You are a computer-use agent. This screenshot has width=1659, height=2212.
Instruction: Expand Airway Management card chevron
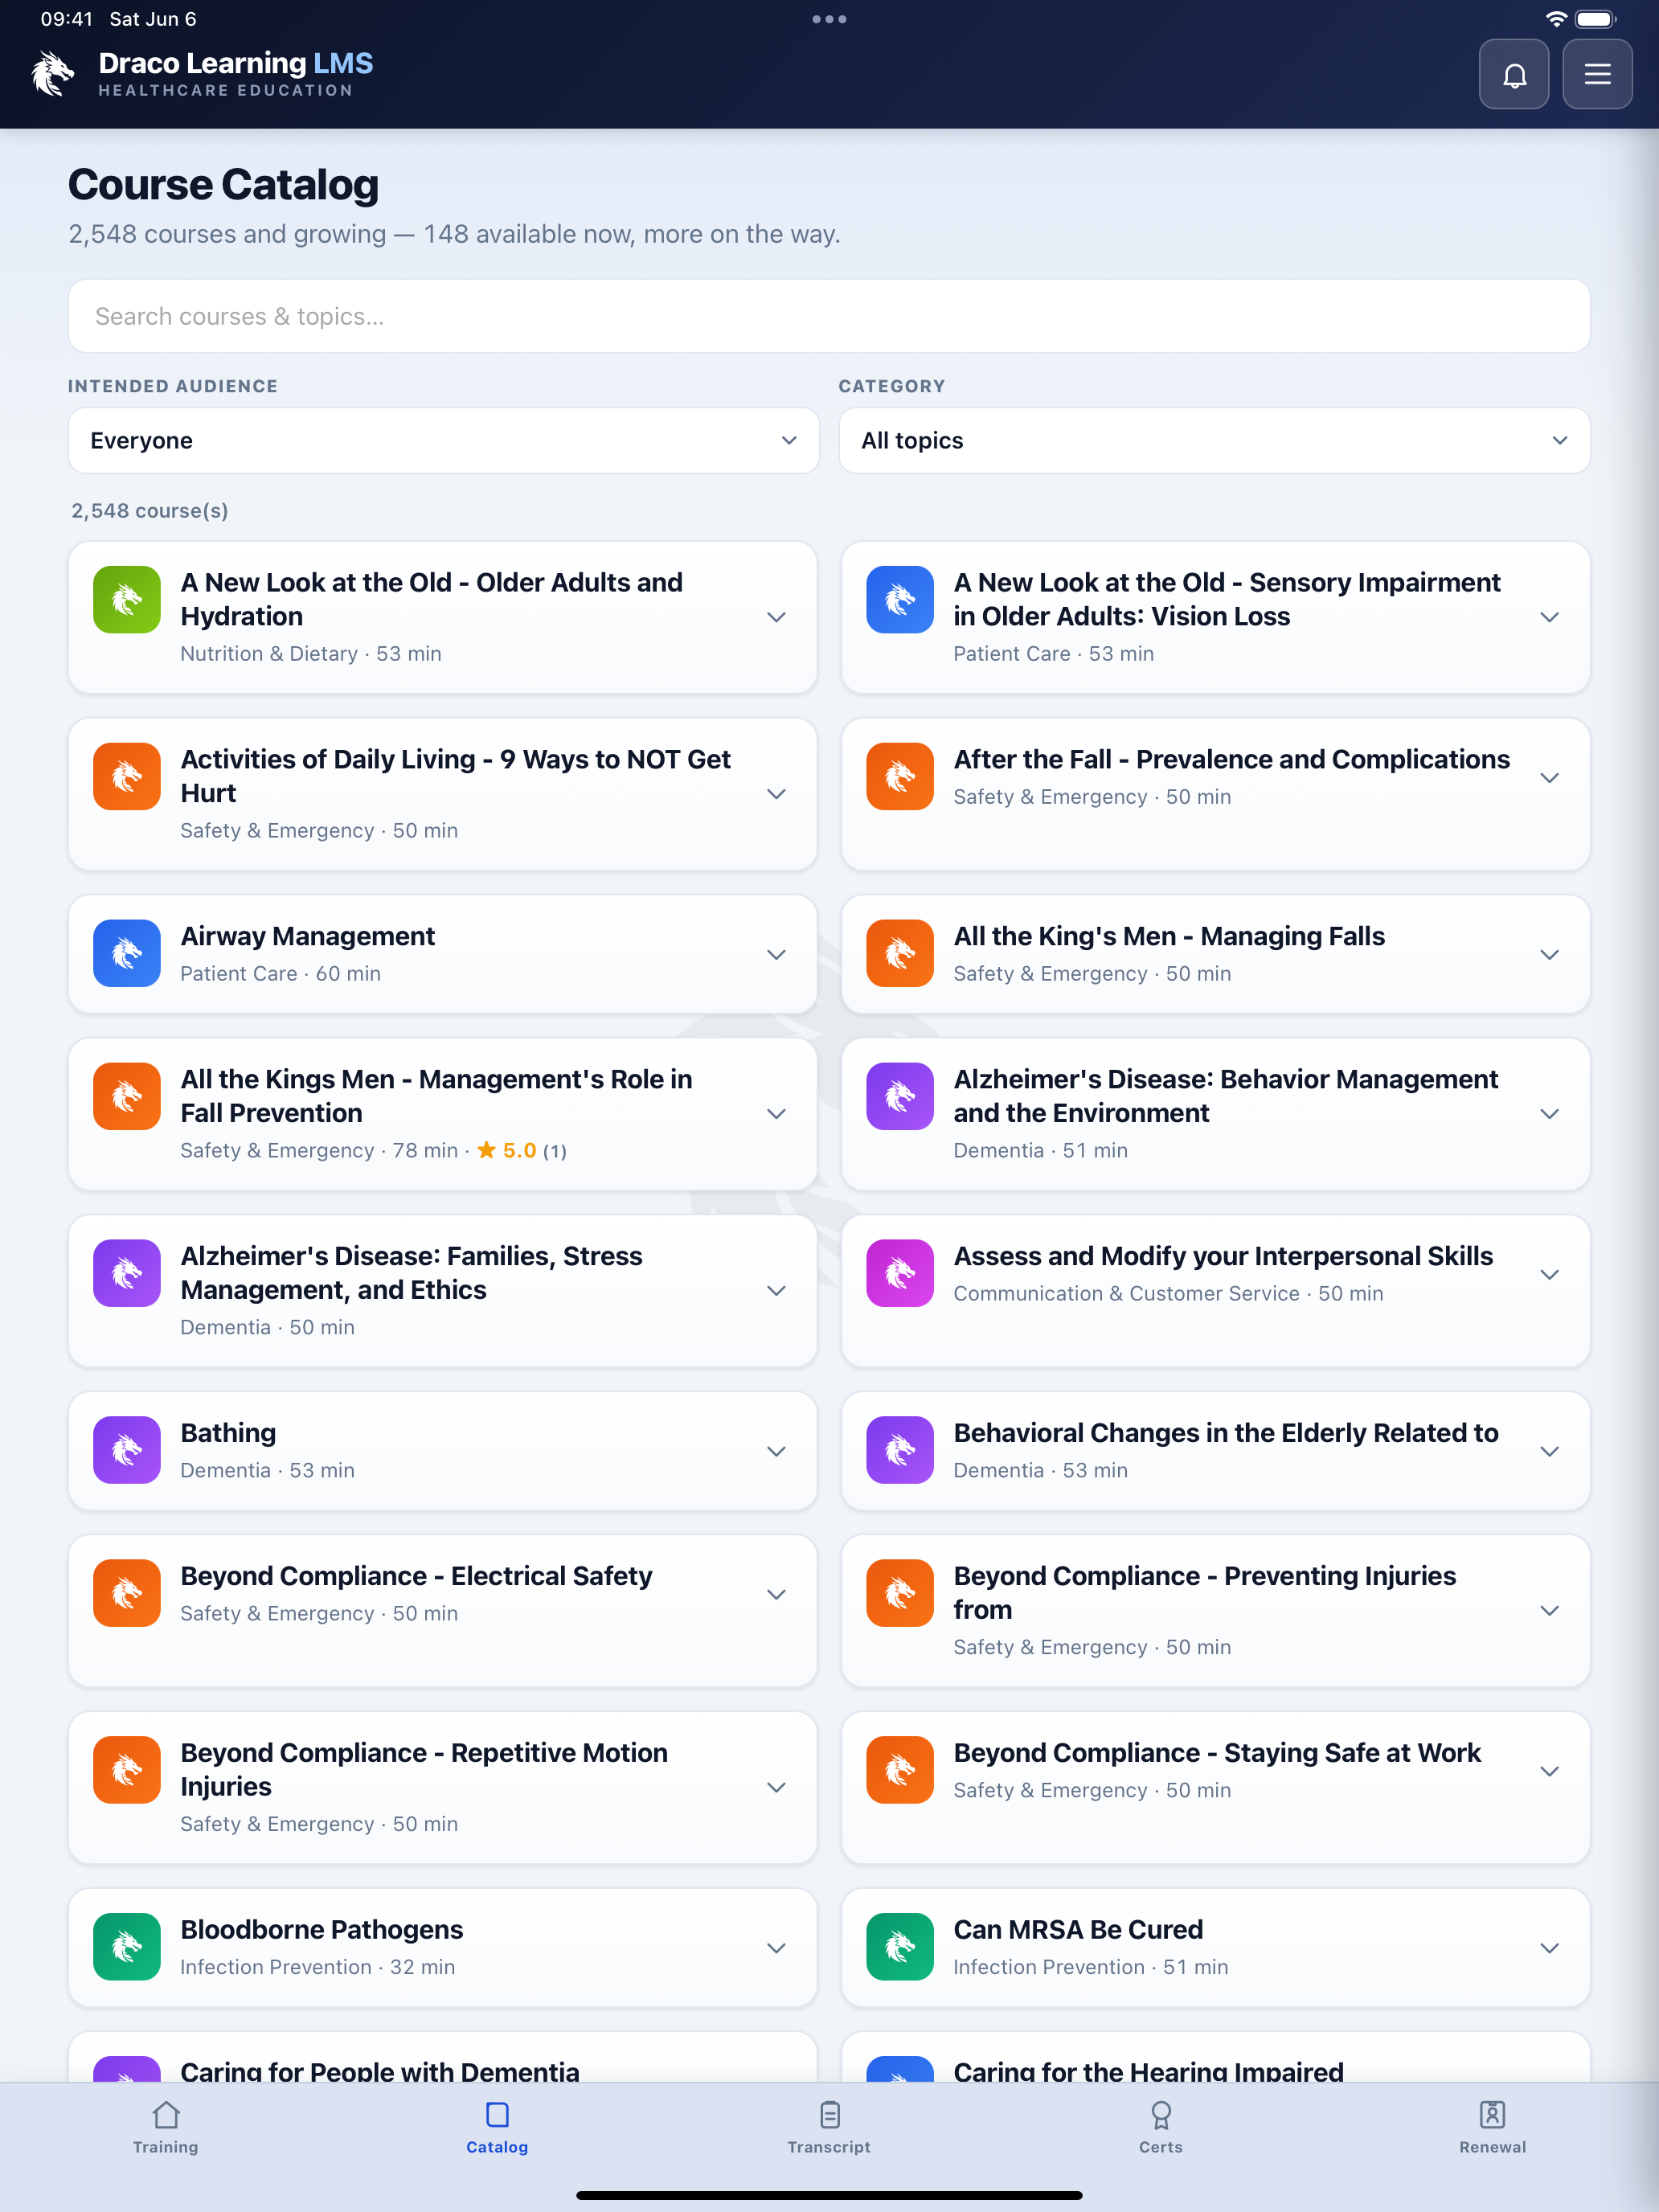tap(776, 955)
